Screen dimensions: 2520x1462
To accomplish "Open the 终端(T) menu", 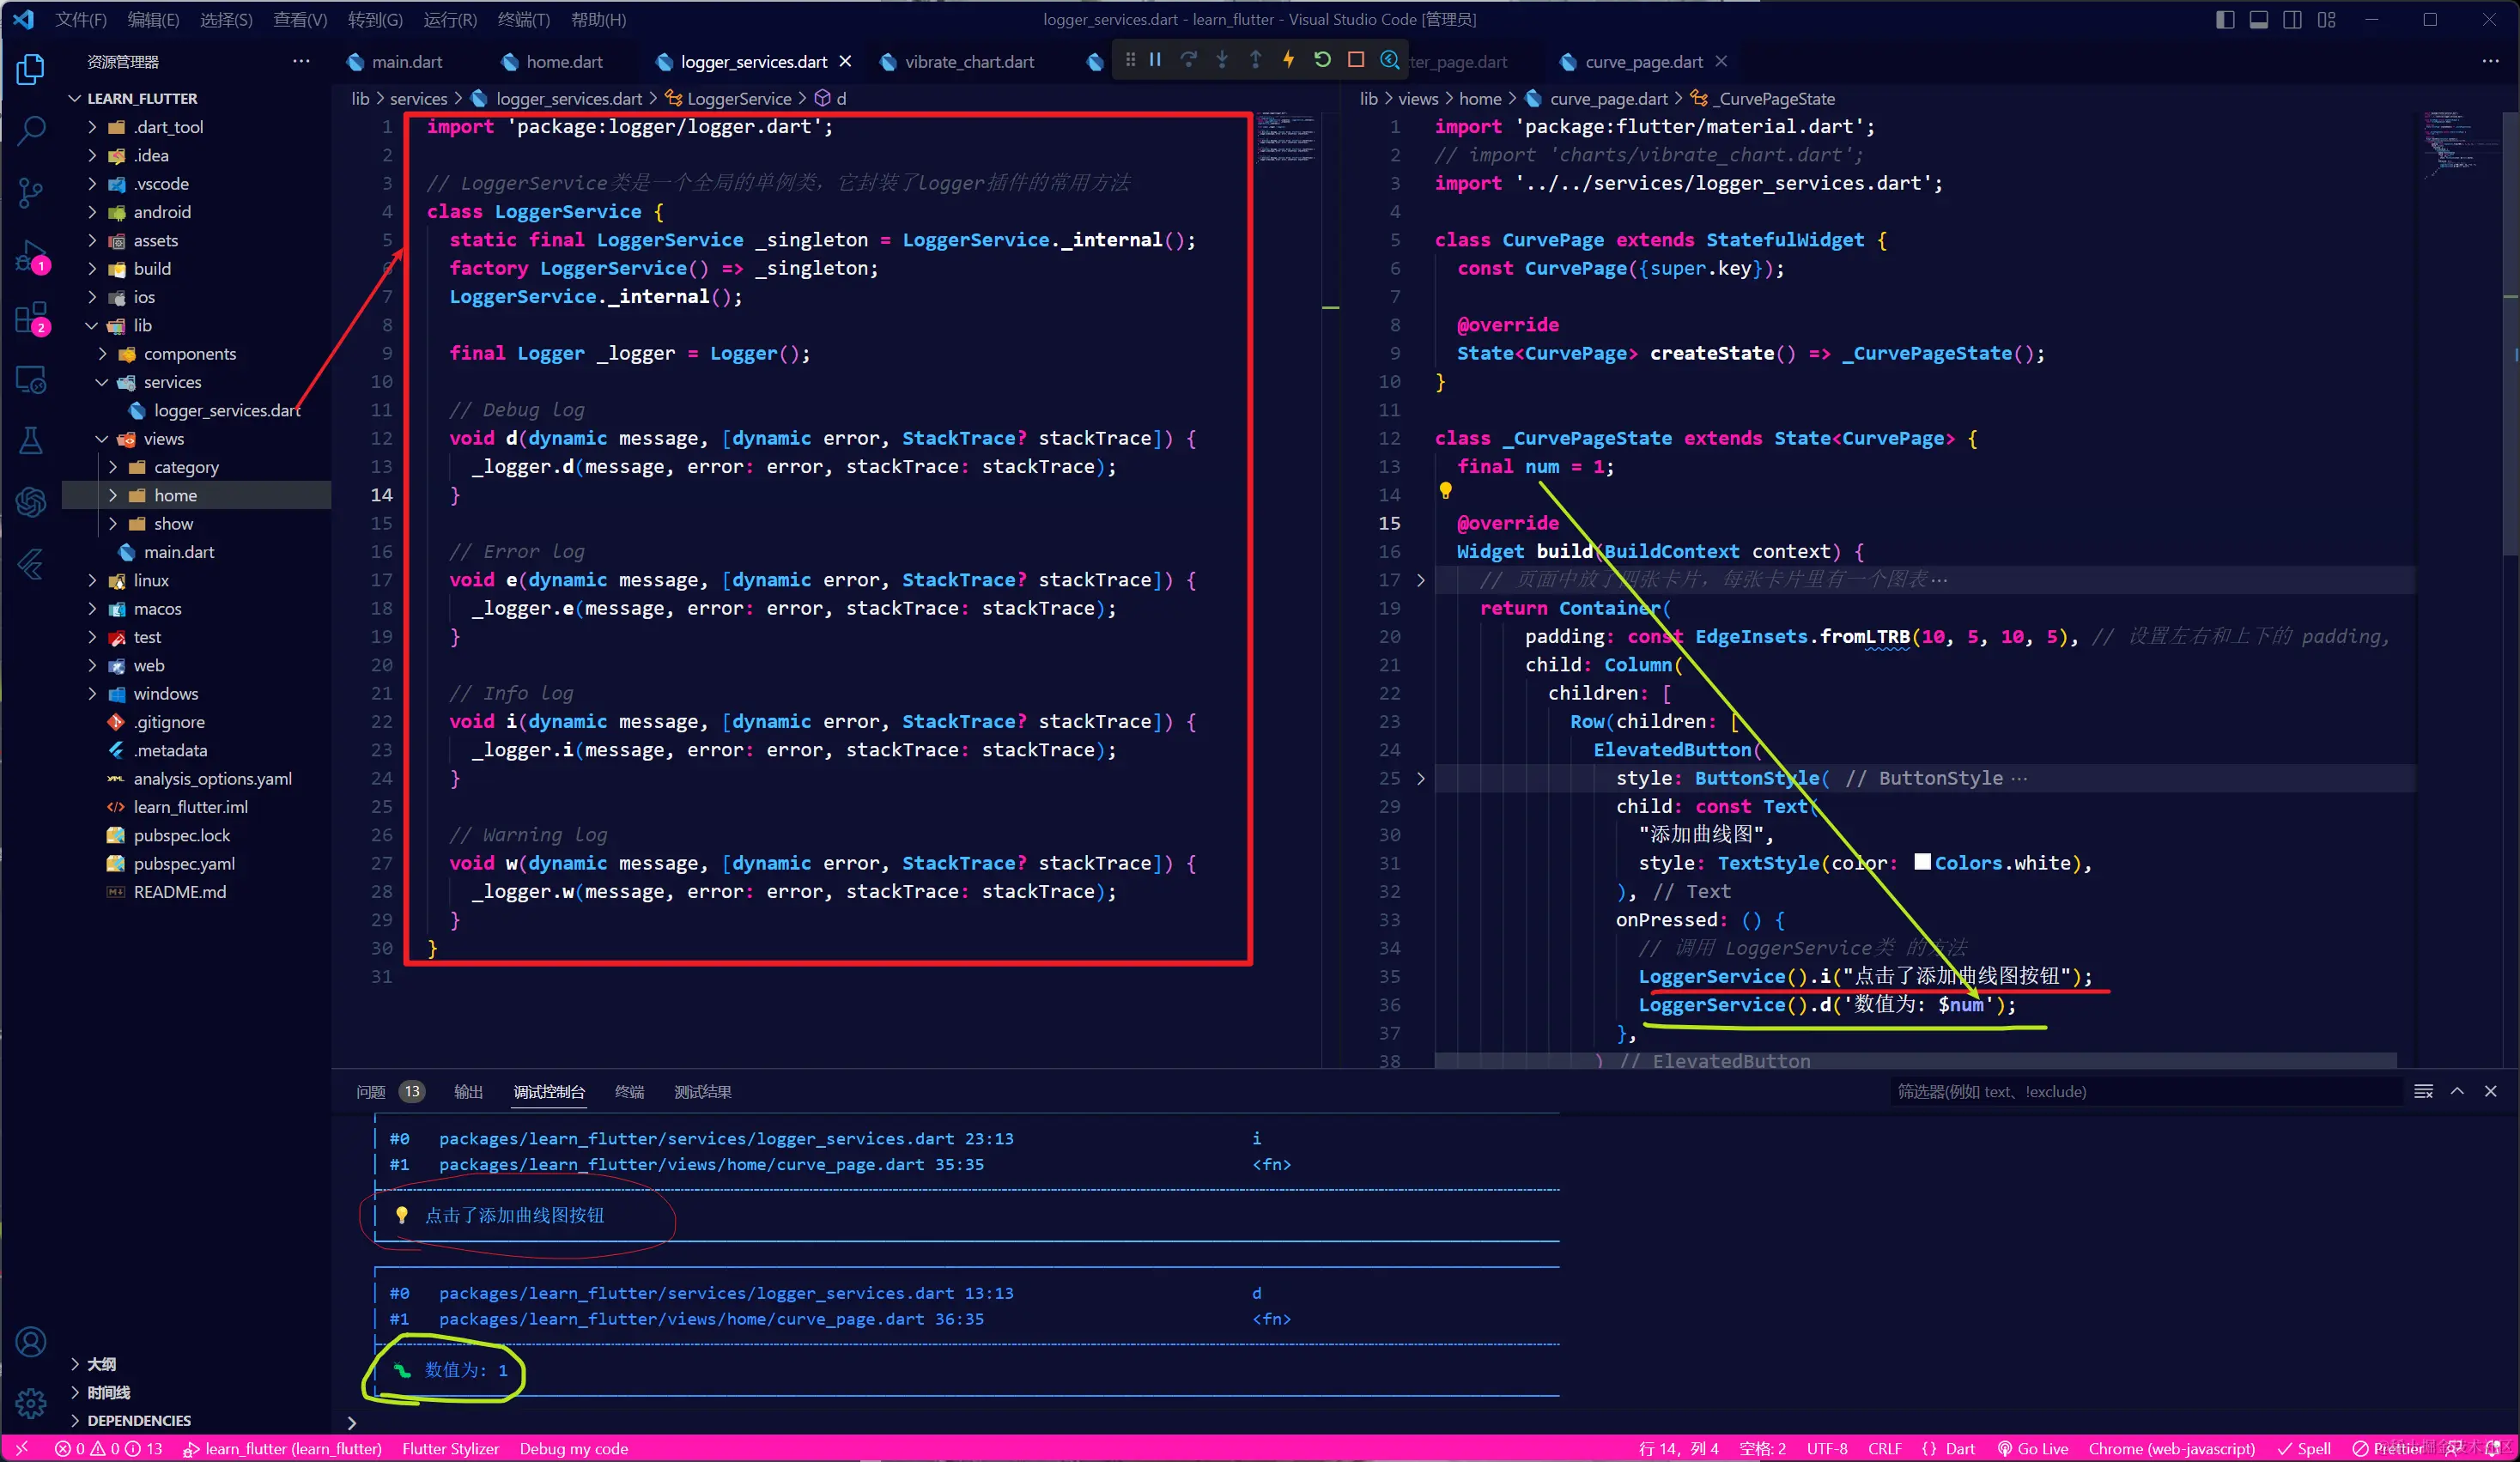I will click(523, 20).
